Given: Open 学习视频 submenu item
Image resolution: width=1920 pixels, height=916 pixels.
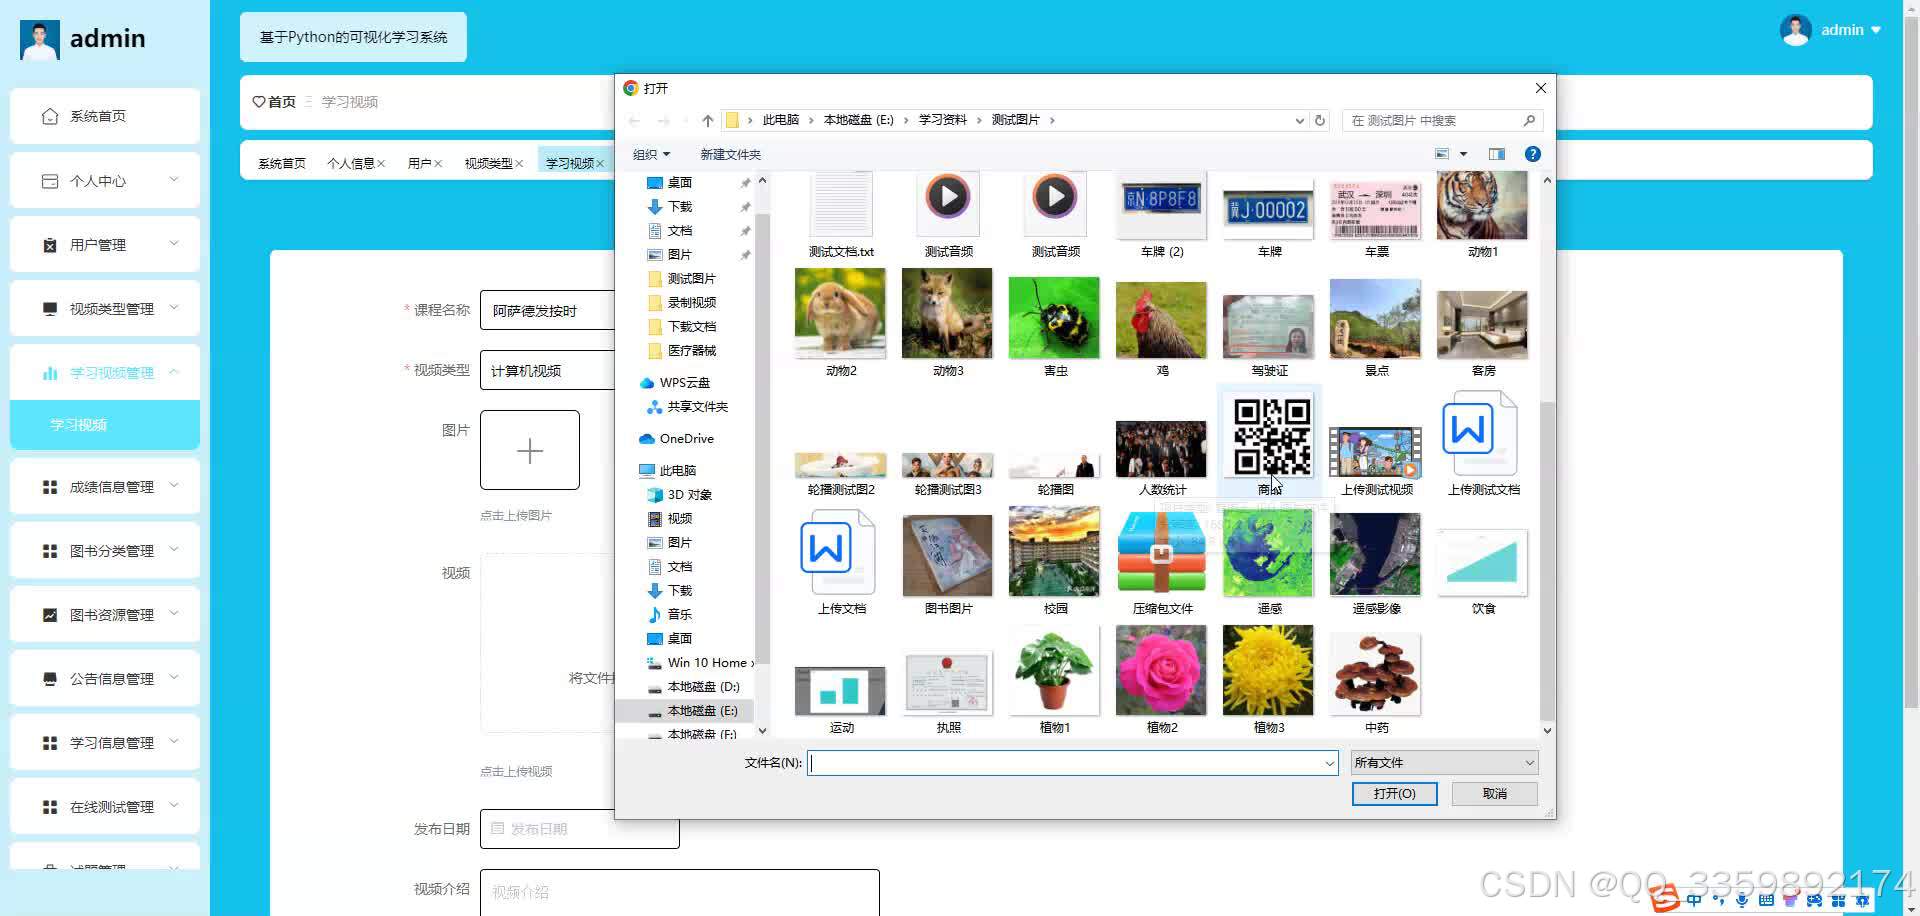Looking at the screenshot, I should (x=105, y=425).
